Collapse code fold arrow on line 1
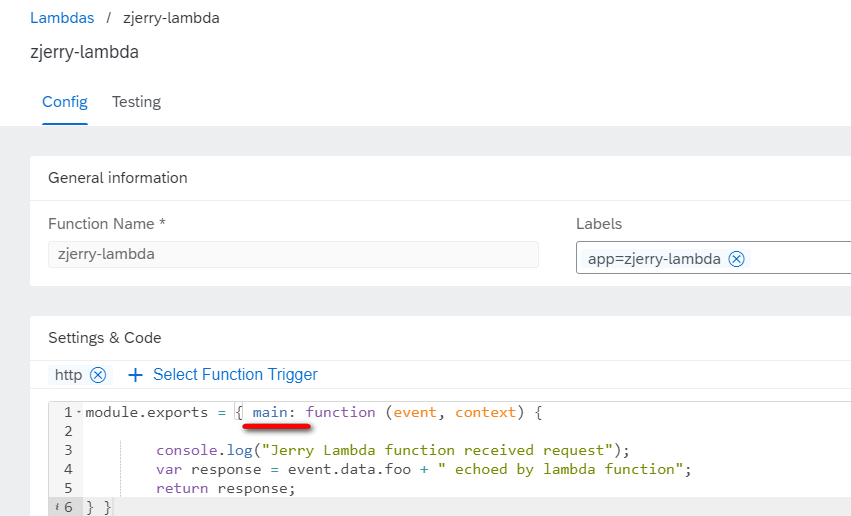Screen dimensions: 851x516 coord(79,412)
